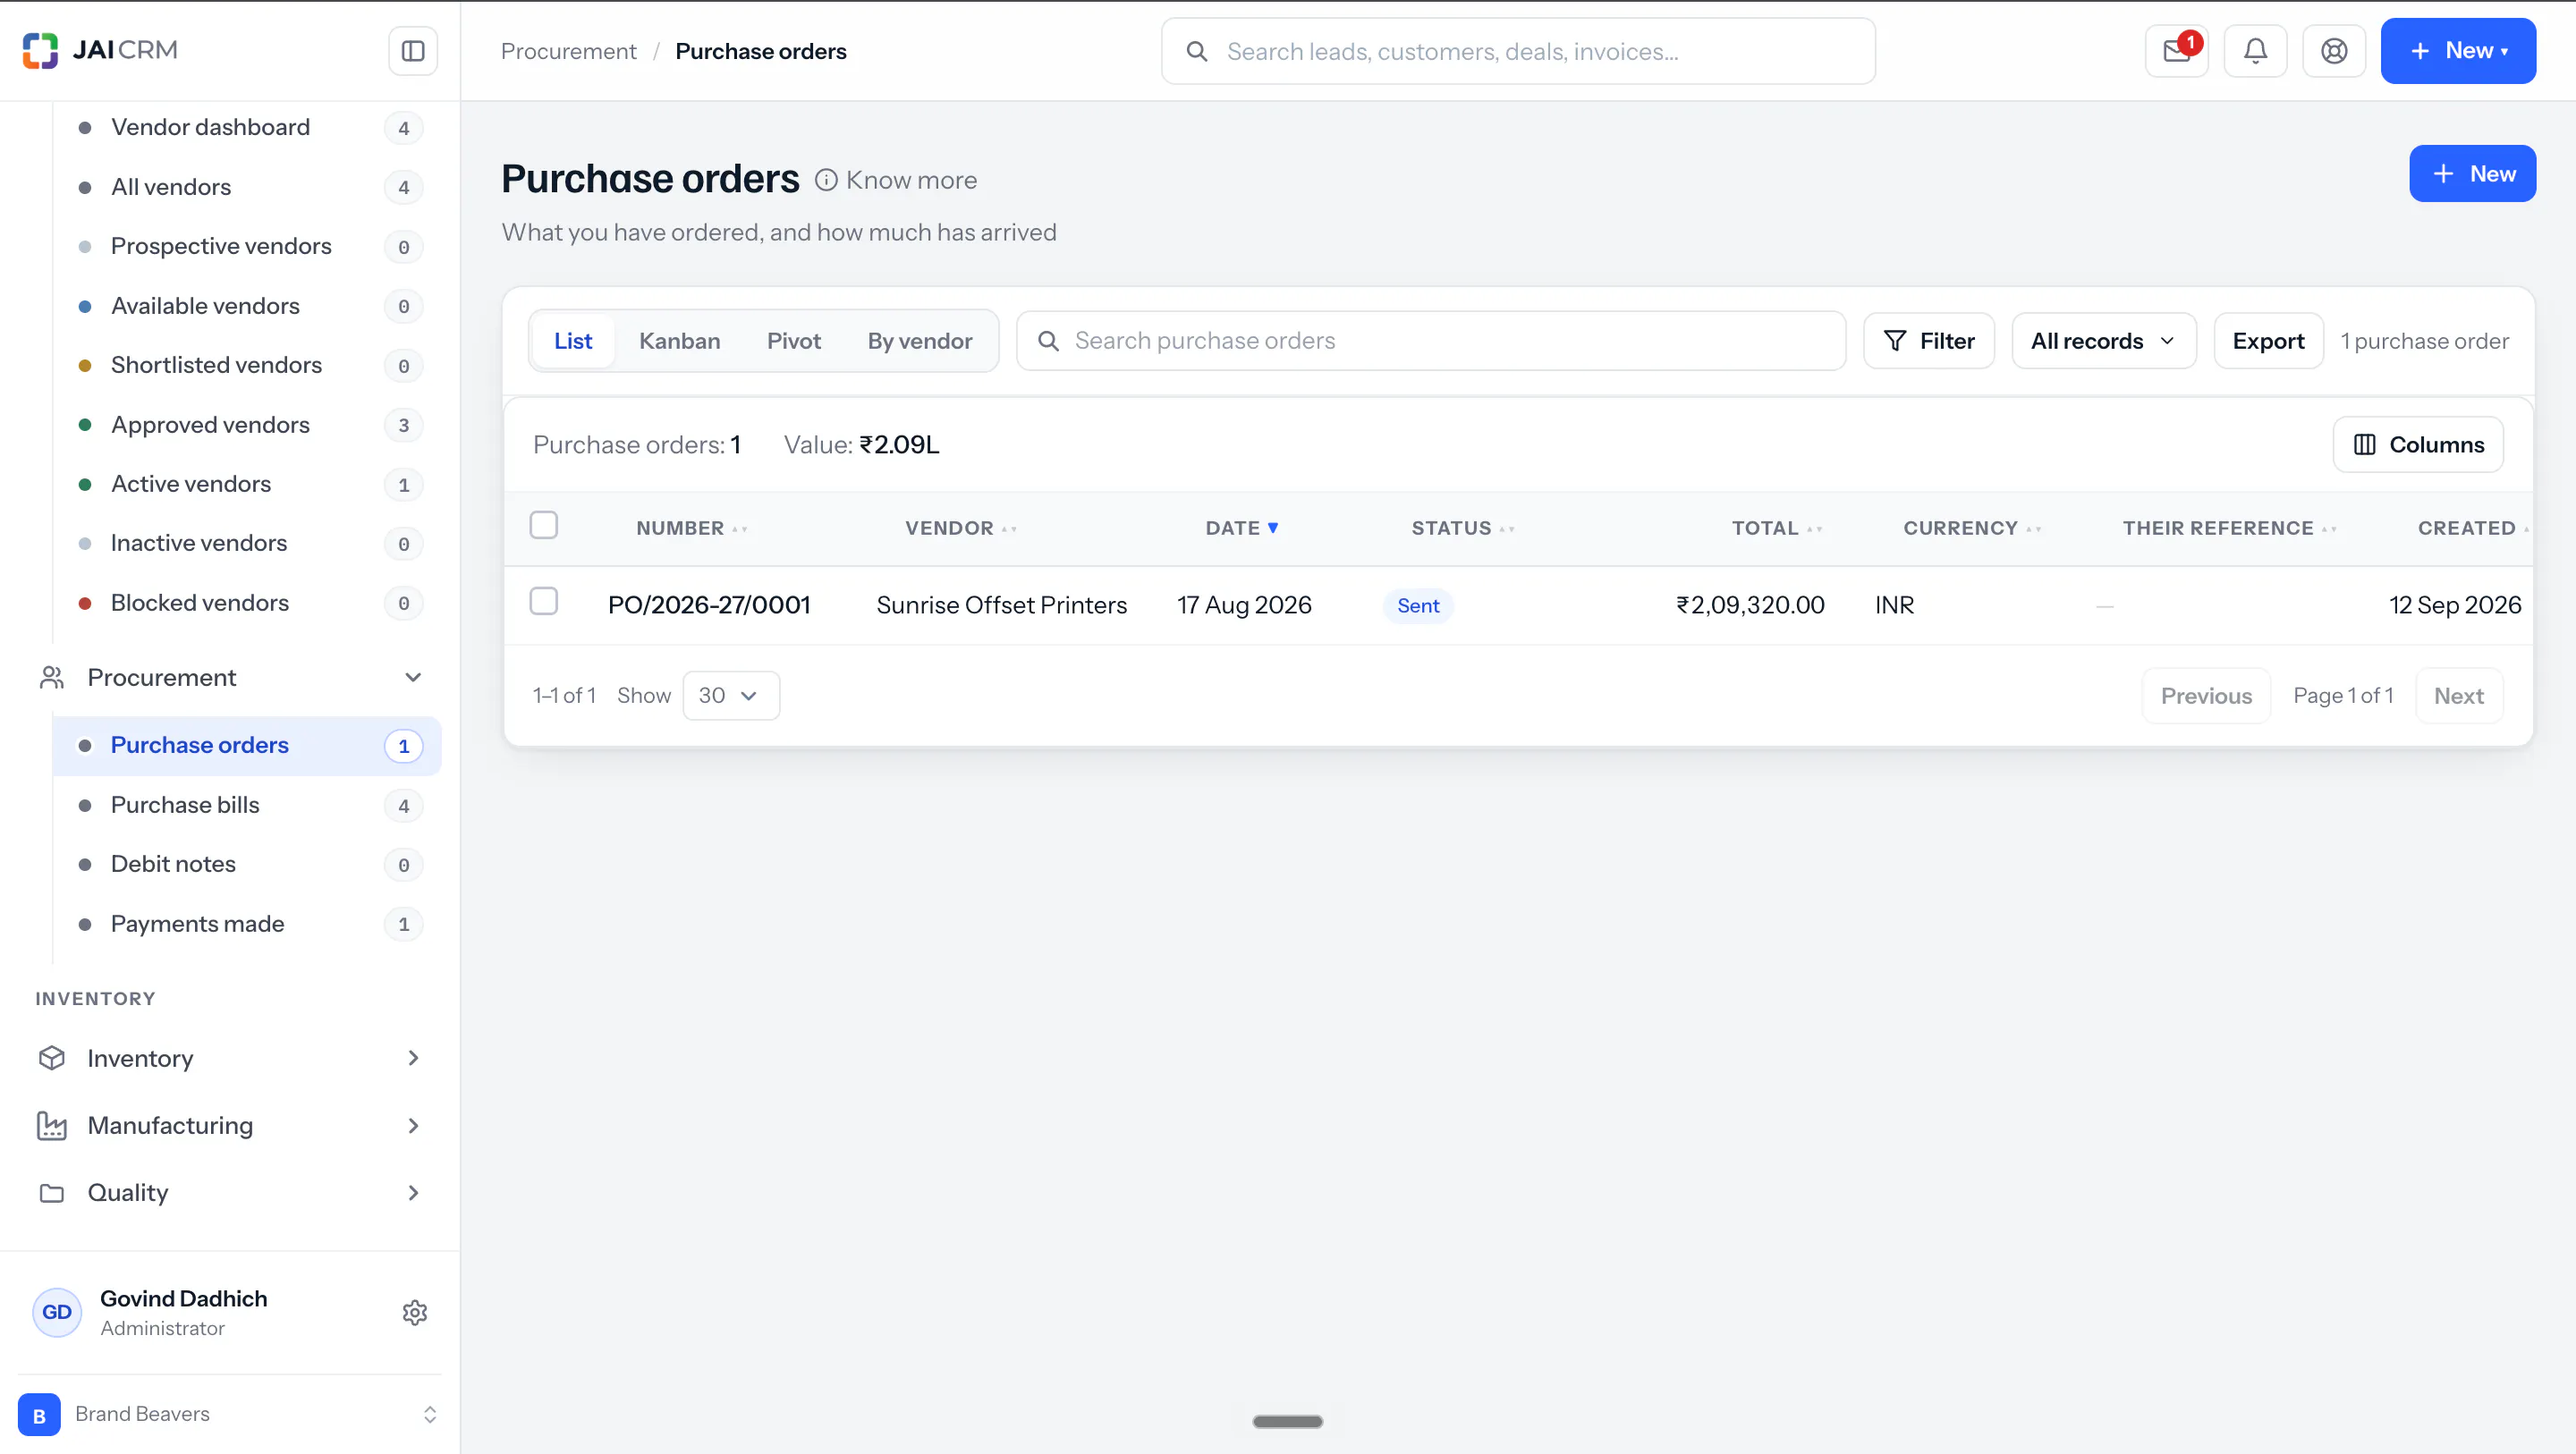Open Debit notes in sidebar
The image size is (2576, 1454).
tap(247, 864)
